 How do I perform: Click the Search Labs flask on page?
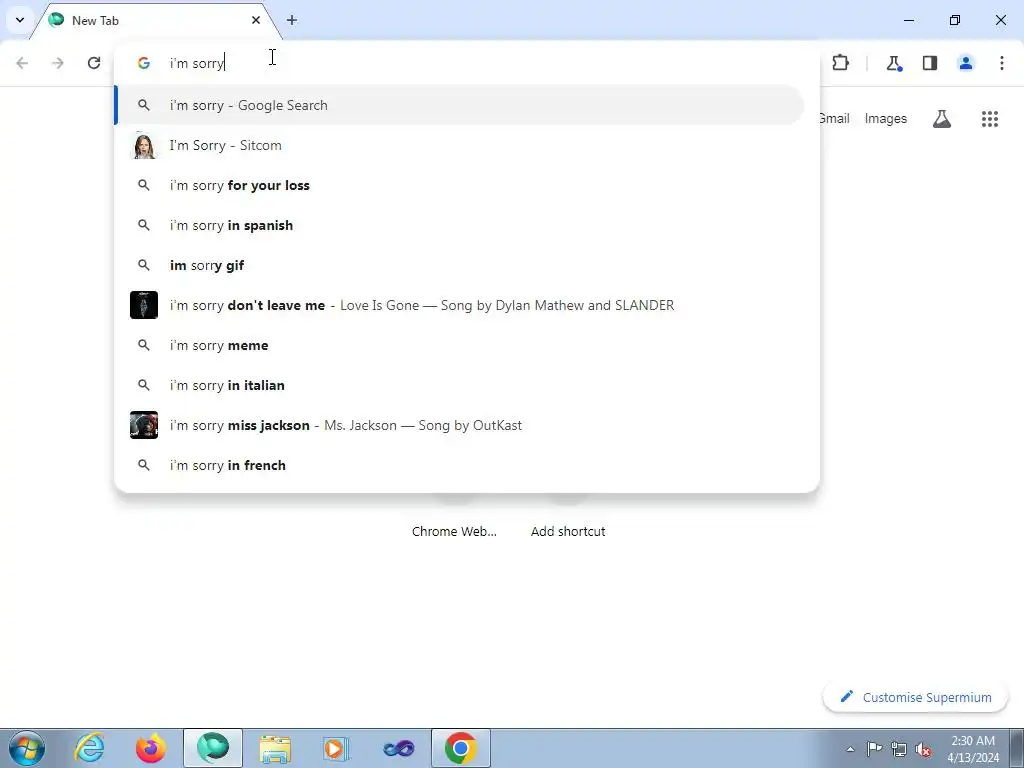click(942, 119)
